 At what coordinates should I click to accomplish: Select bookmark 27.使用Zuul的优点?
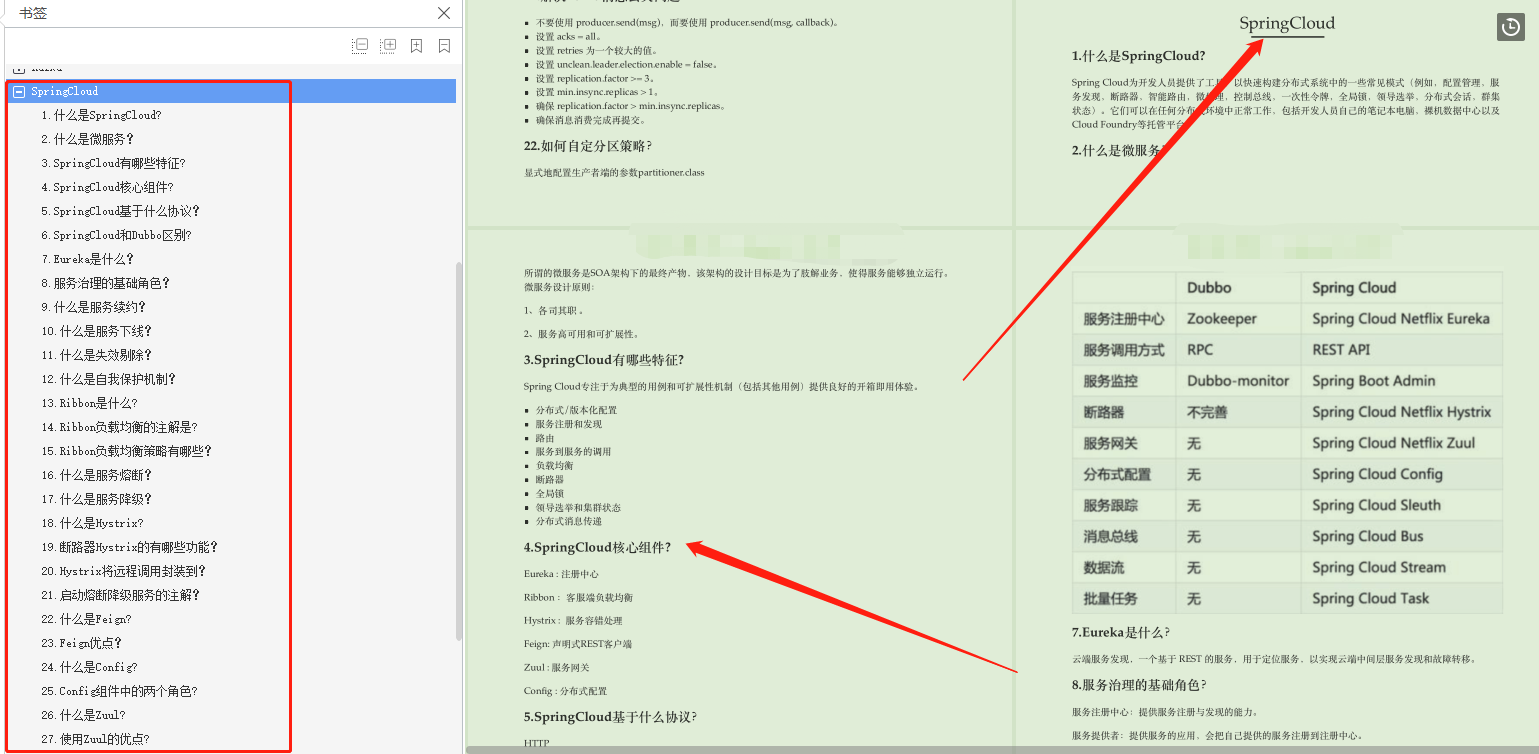coord(95,739)
